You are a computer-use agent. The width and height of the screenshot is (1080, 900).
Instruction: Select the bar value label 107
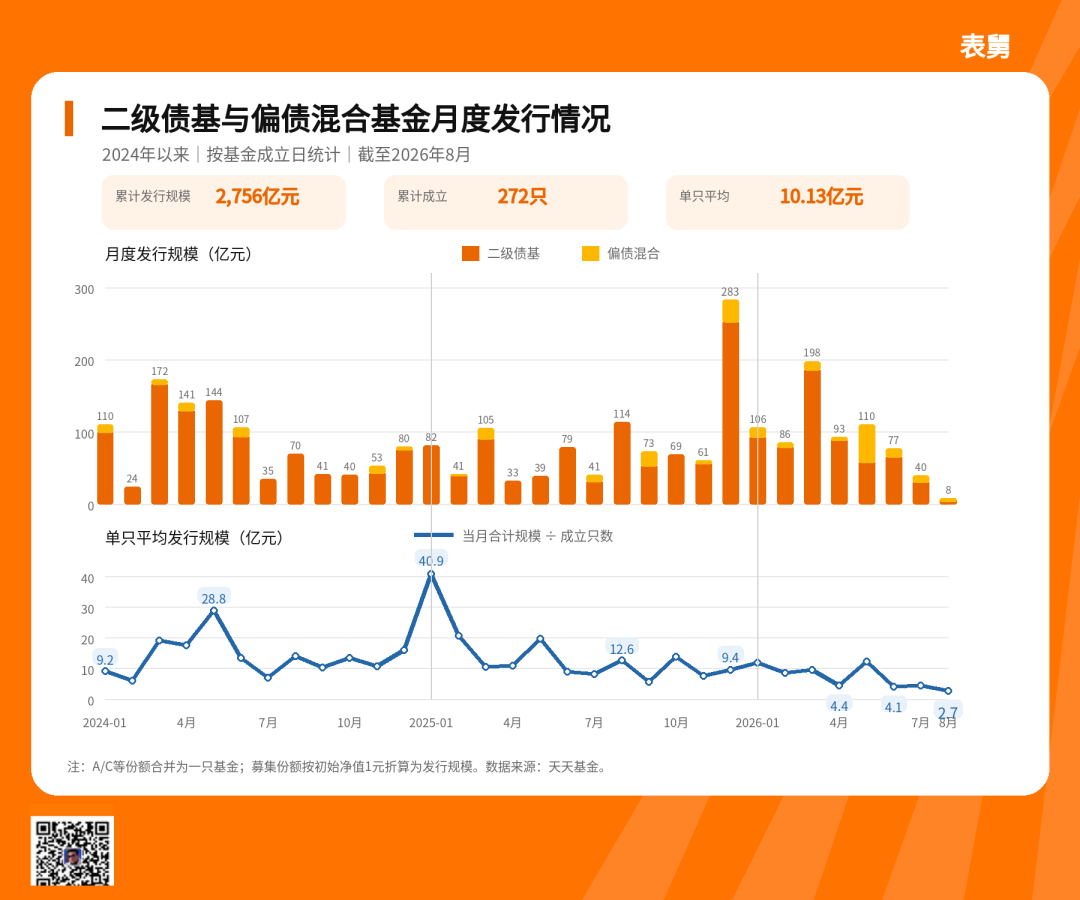241,419
